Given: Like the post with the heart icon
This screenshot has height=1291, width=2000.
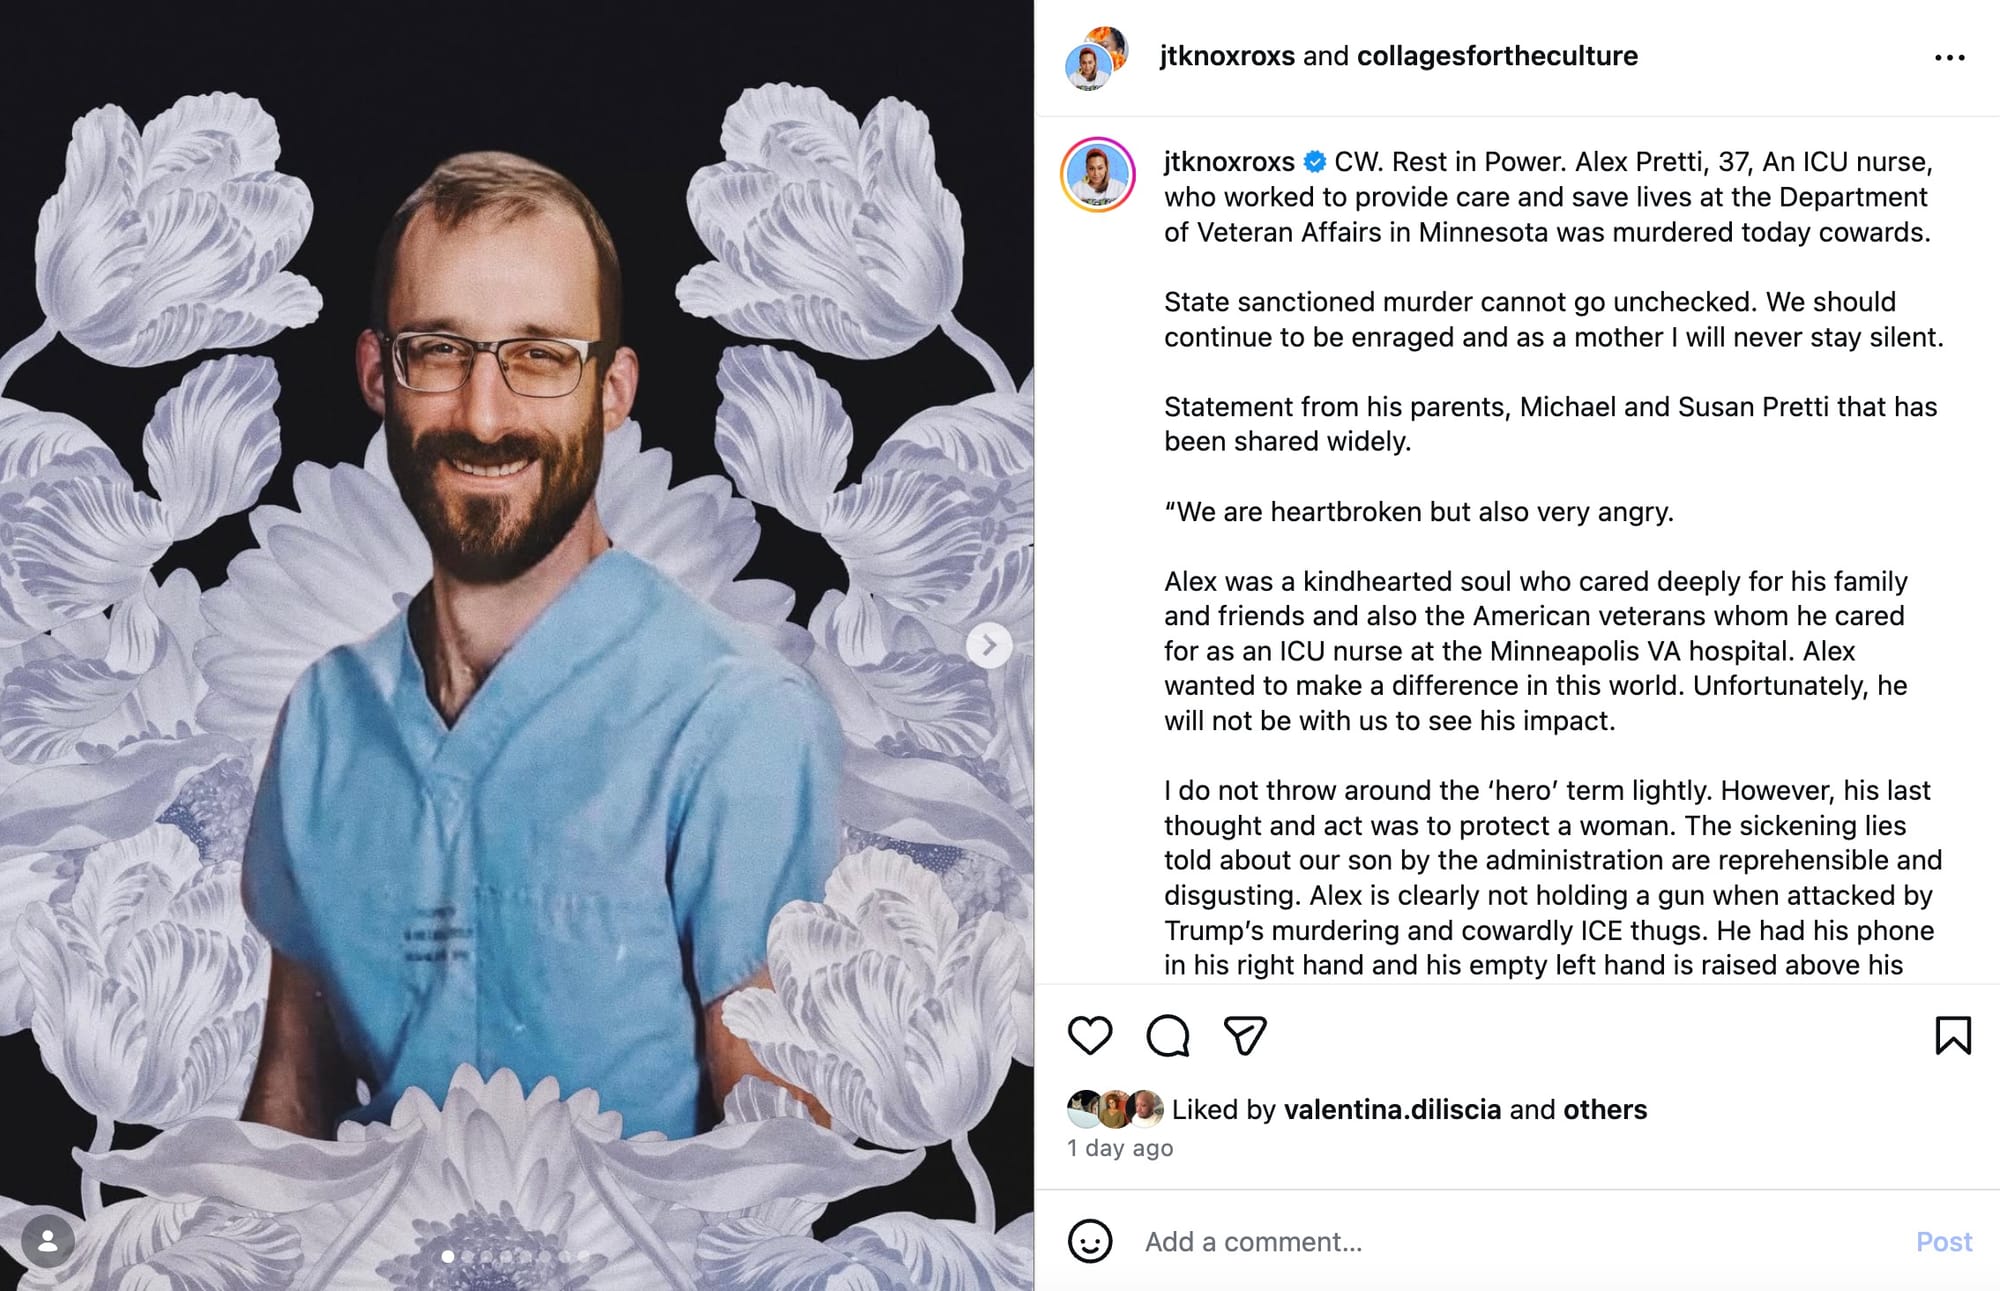Looking at the screenshot, I should point(1090,1035).
